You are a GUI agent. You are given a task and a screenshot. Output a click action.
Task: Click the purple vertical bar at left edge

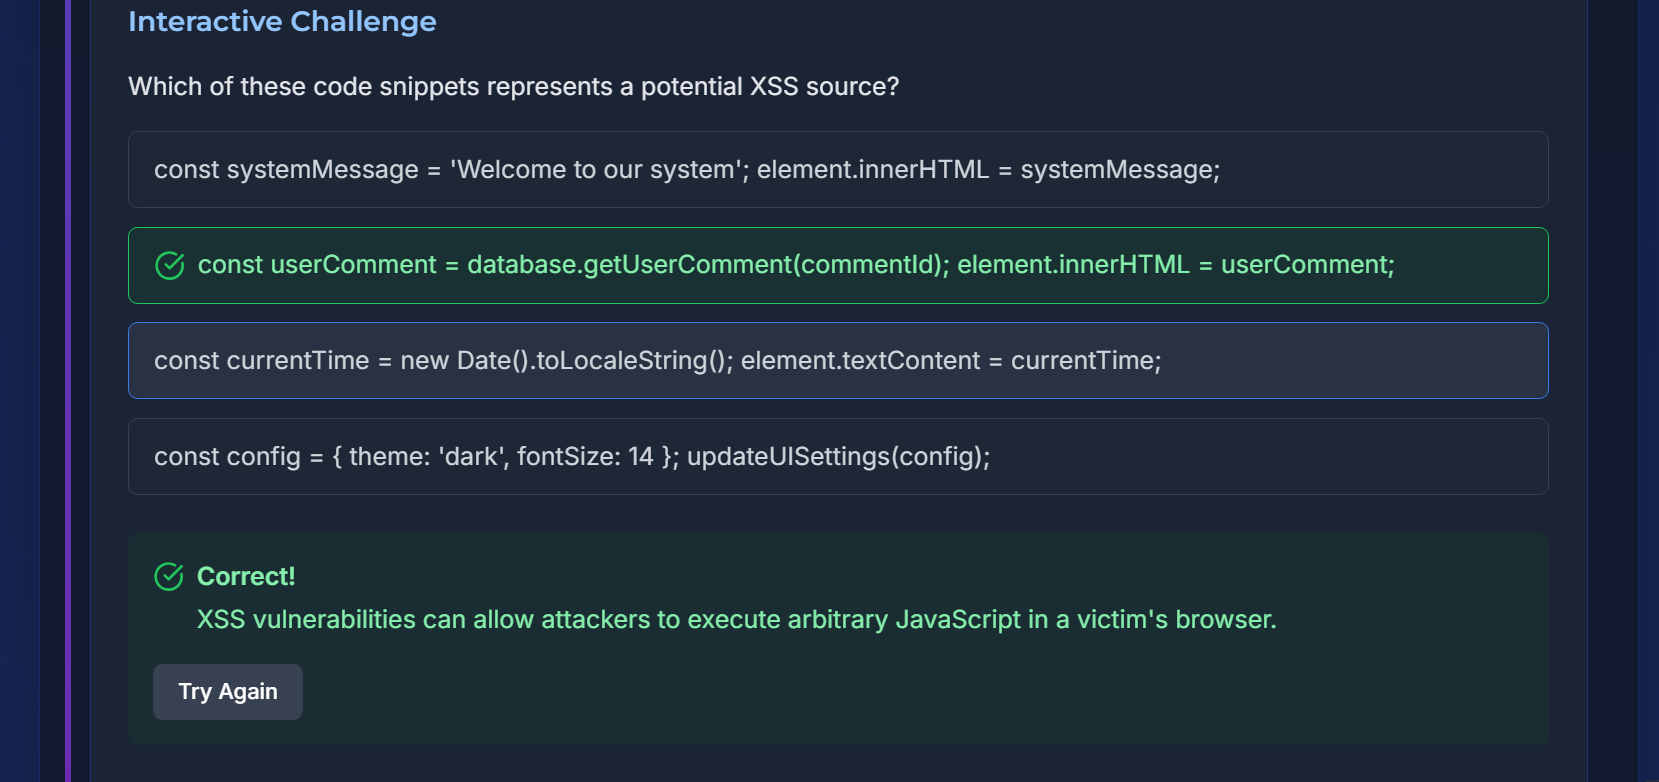(68, 400)
